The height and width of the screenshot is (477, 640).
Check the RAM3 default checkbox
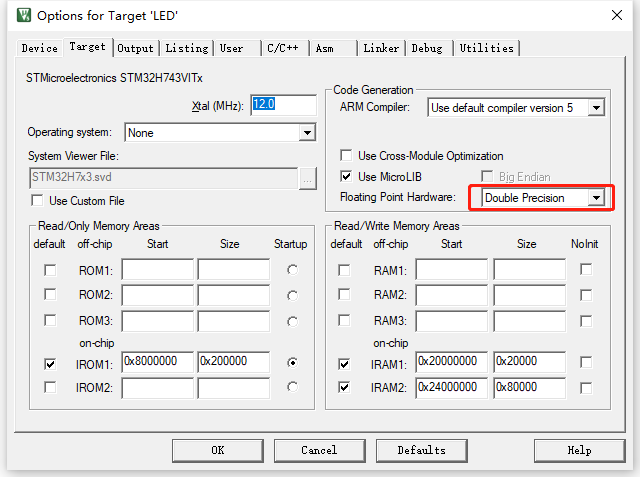coord(344,320)
